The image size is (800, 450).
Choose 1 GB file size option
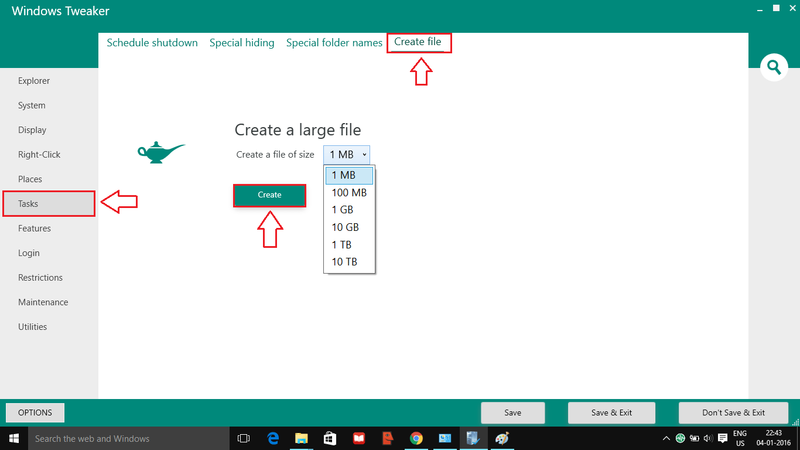click(349, 210)
